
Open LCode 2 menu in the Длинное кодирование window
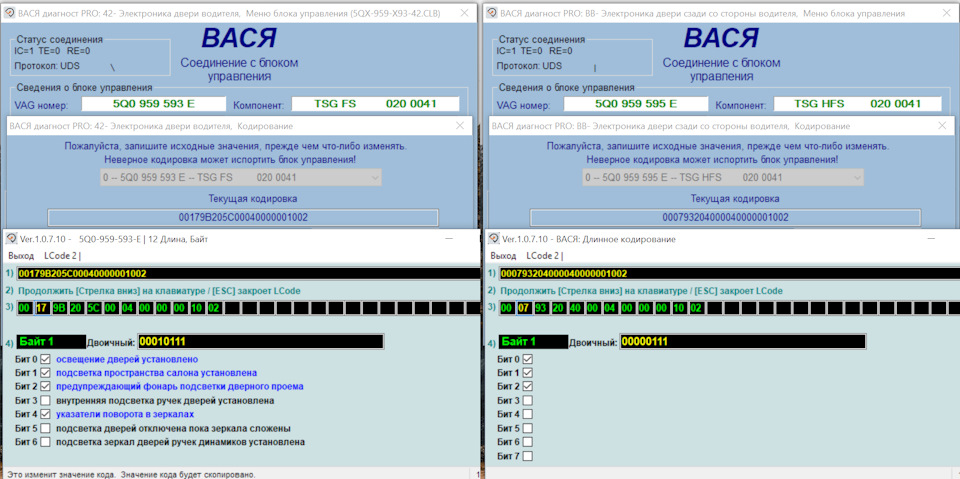coord(542,255)
